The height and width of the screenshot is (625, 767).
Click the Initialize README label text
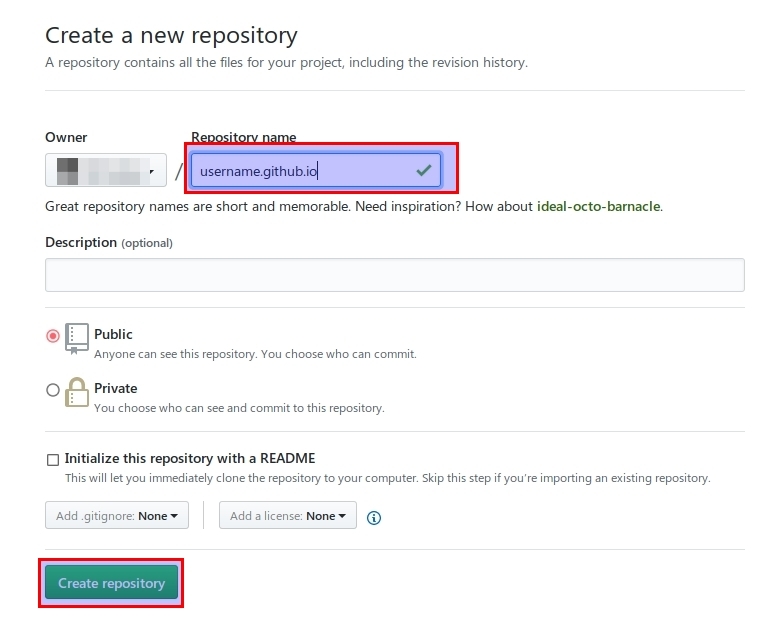[x=190, y=458]
